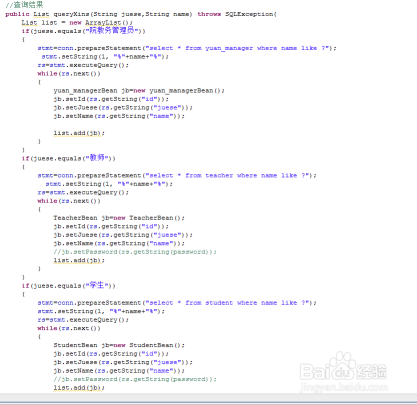Click the while(rs.next()) line above yuan_managerBean declaration
The height and width of the screenshot is (405, 417).
[69, 74]
